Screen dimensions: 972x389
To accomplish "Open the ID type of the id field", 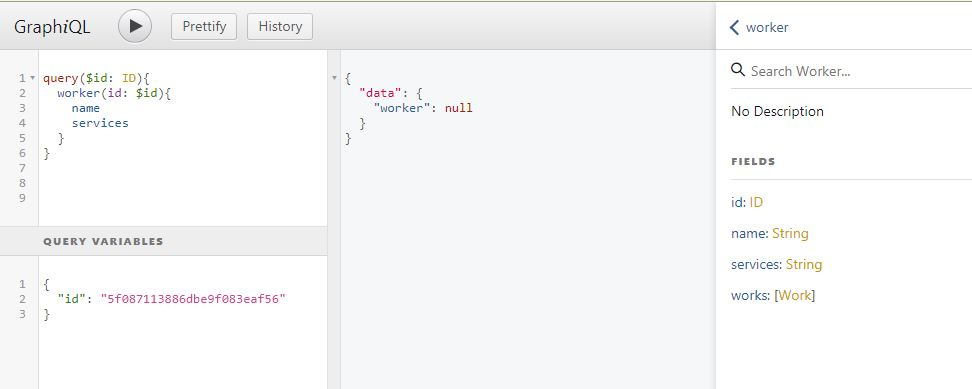I will (x=756, y=202).
